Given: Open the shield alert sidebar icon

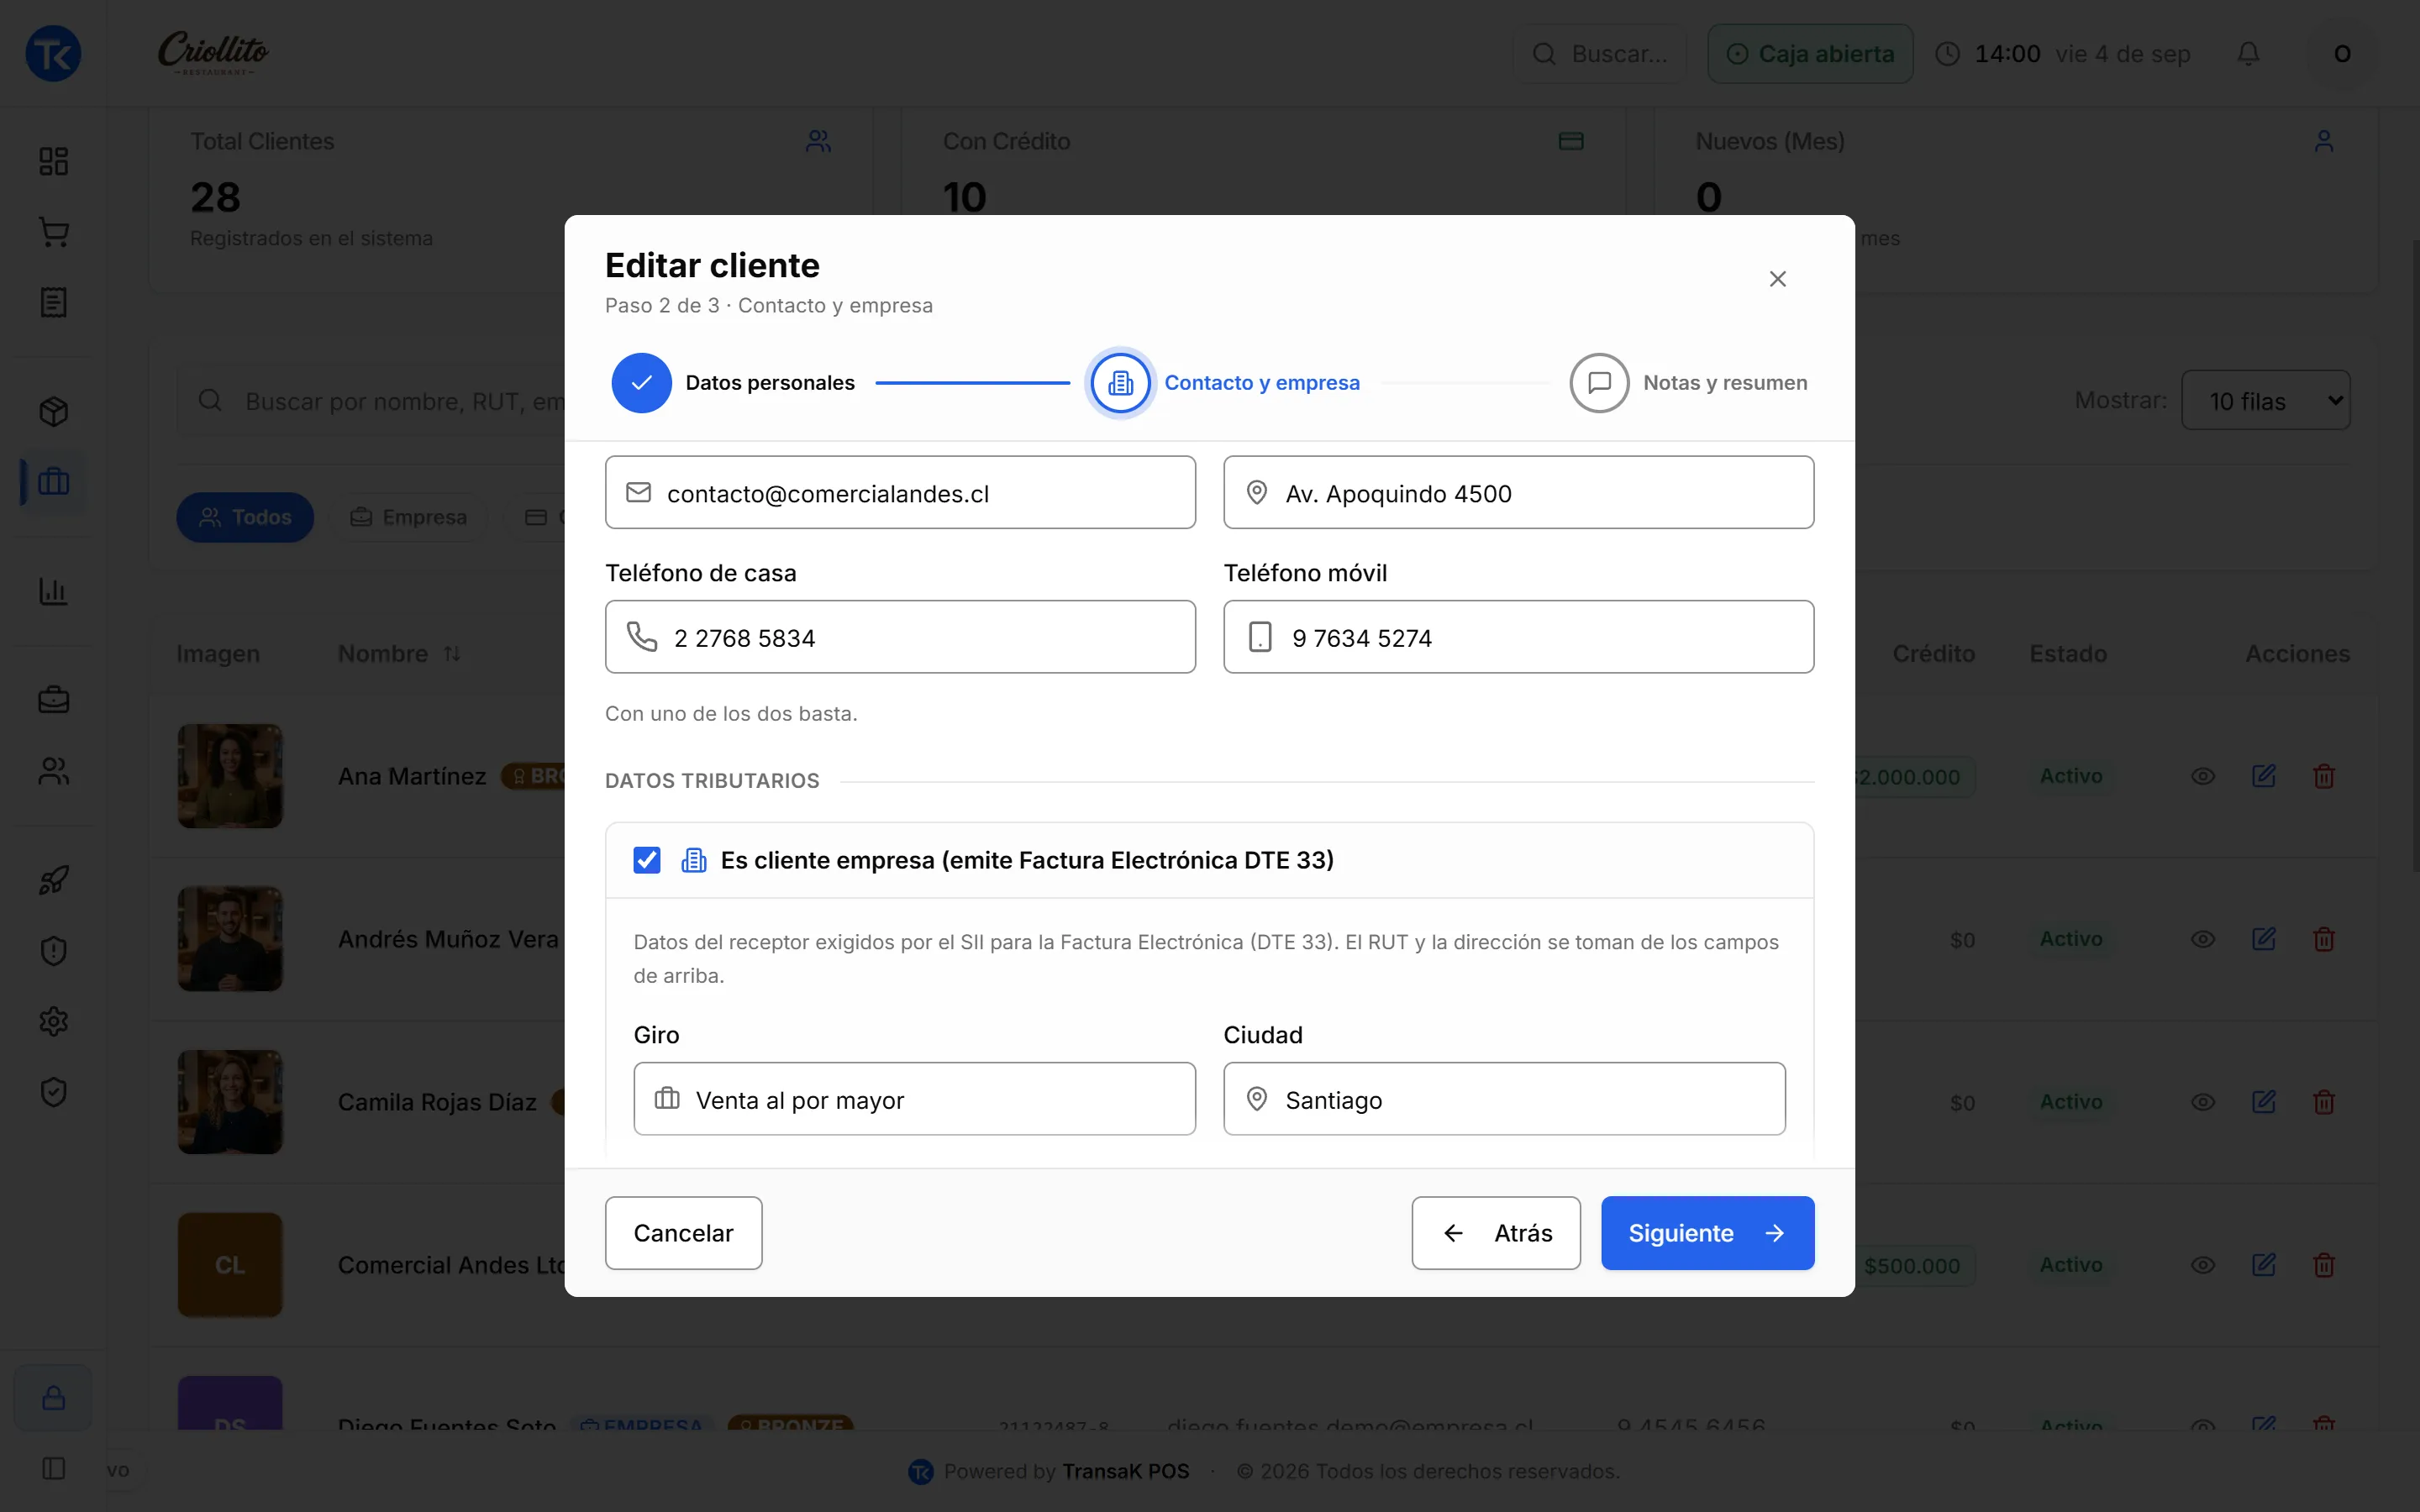Looking at the screenshot, I should [x=53, y=950].
